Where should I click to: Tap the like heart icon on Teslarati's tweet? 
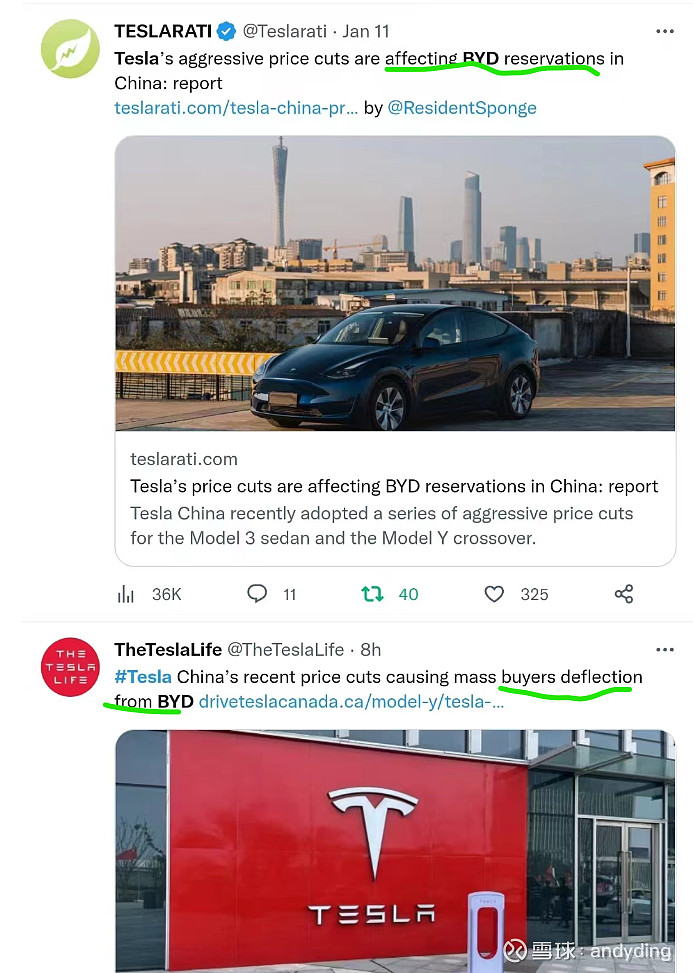tap(494, 593)
